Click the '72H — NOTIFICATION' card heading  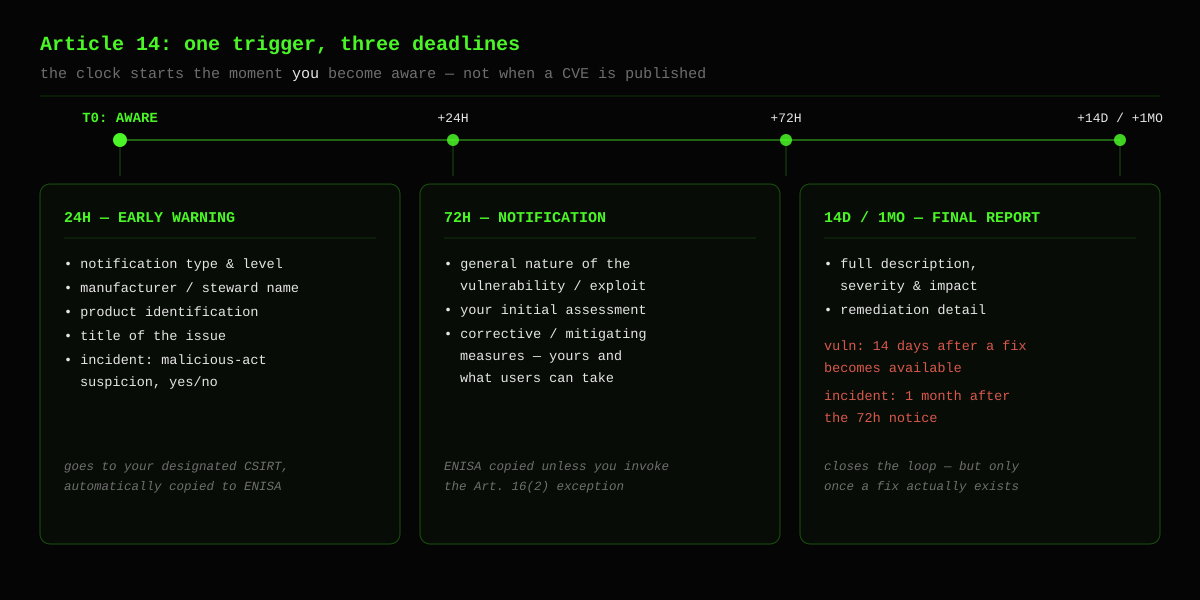(525, 218)
